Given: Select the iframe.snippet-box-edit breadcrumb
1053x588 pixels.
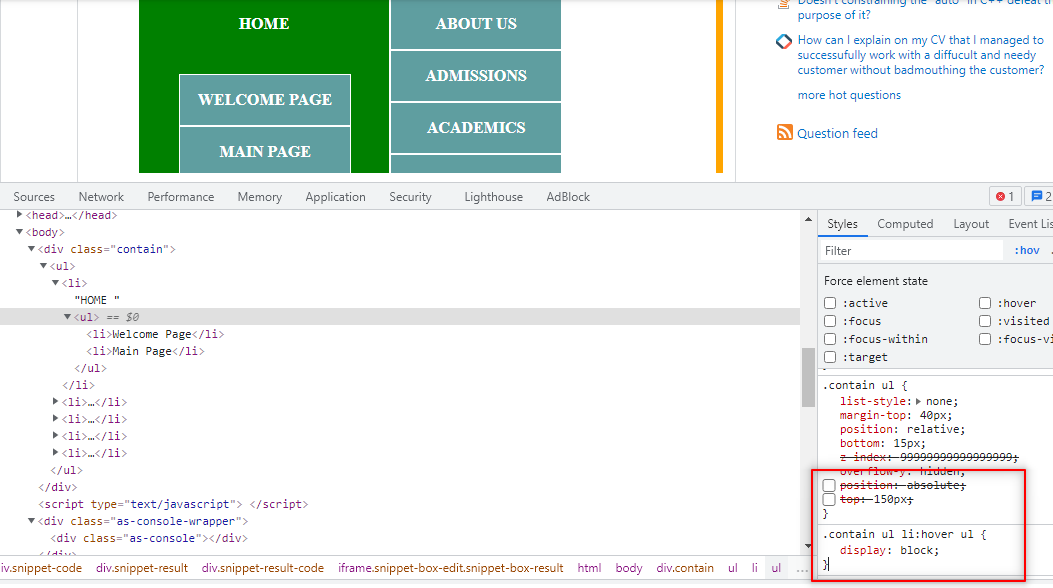Looking at the screenshot, I should [x=451, y=568].
